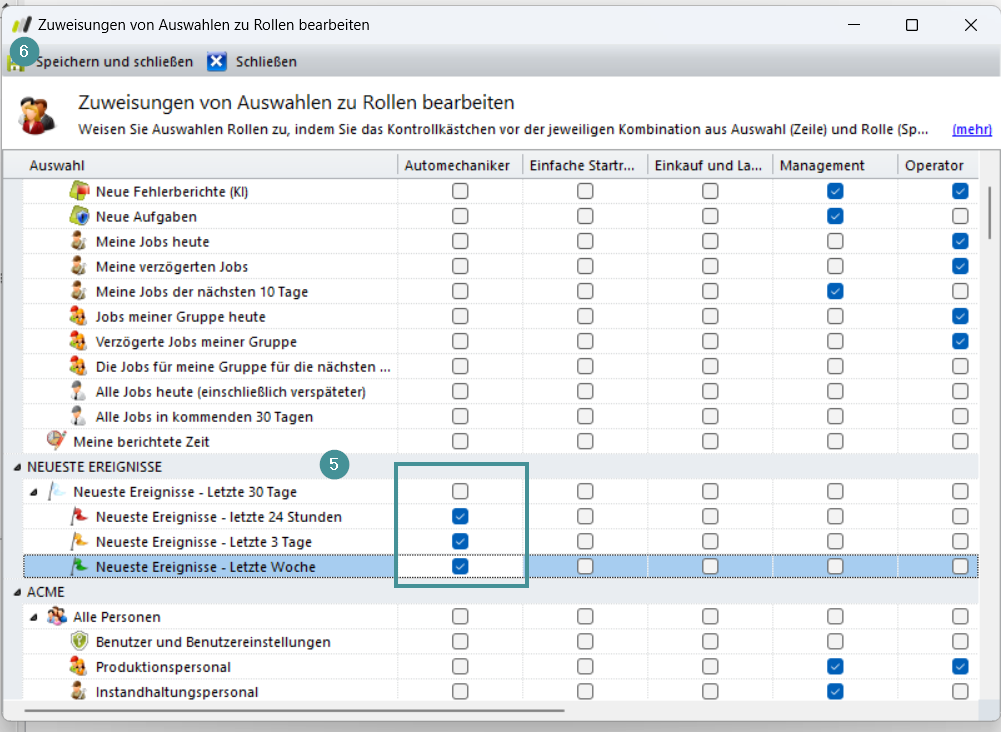Image resolution: width=1001 pixels, height=732 pixels.
Task: Click the people icon beside Alle Personen
Action: click(x=57, y=617)
